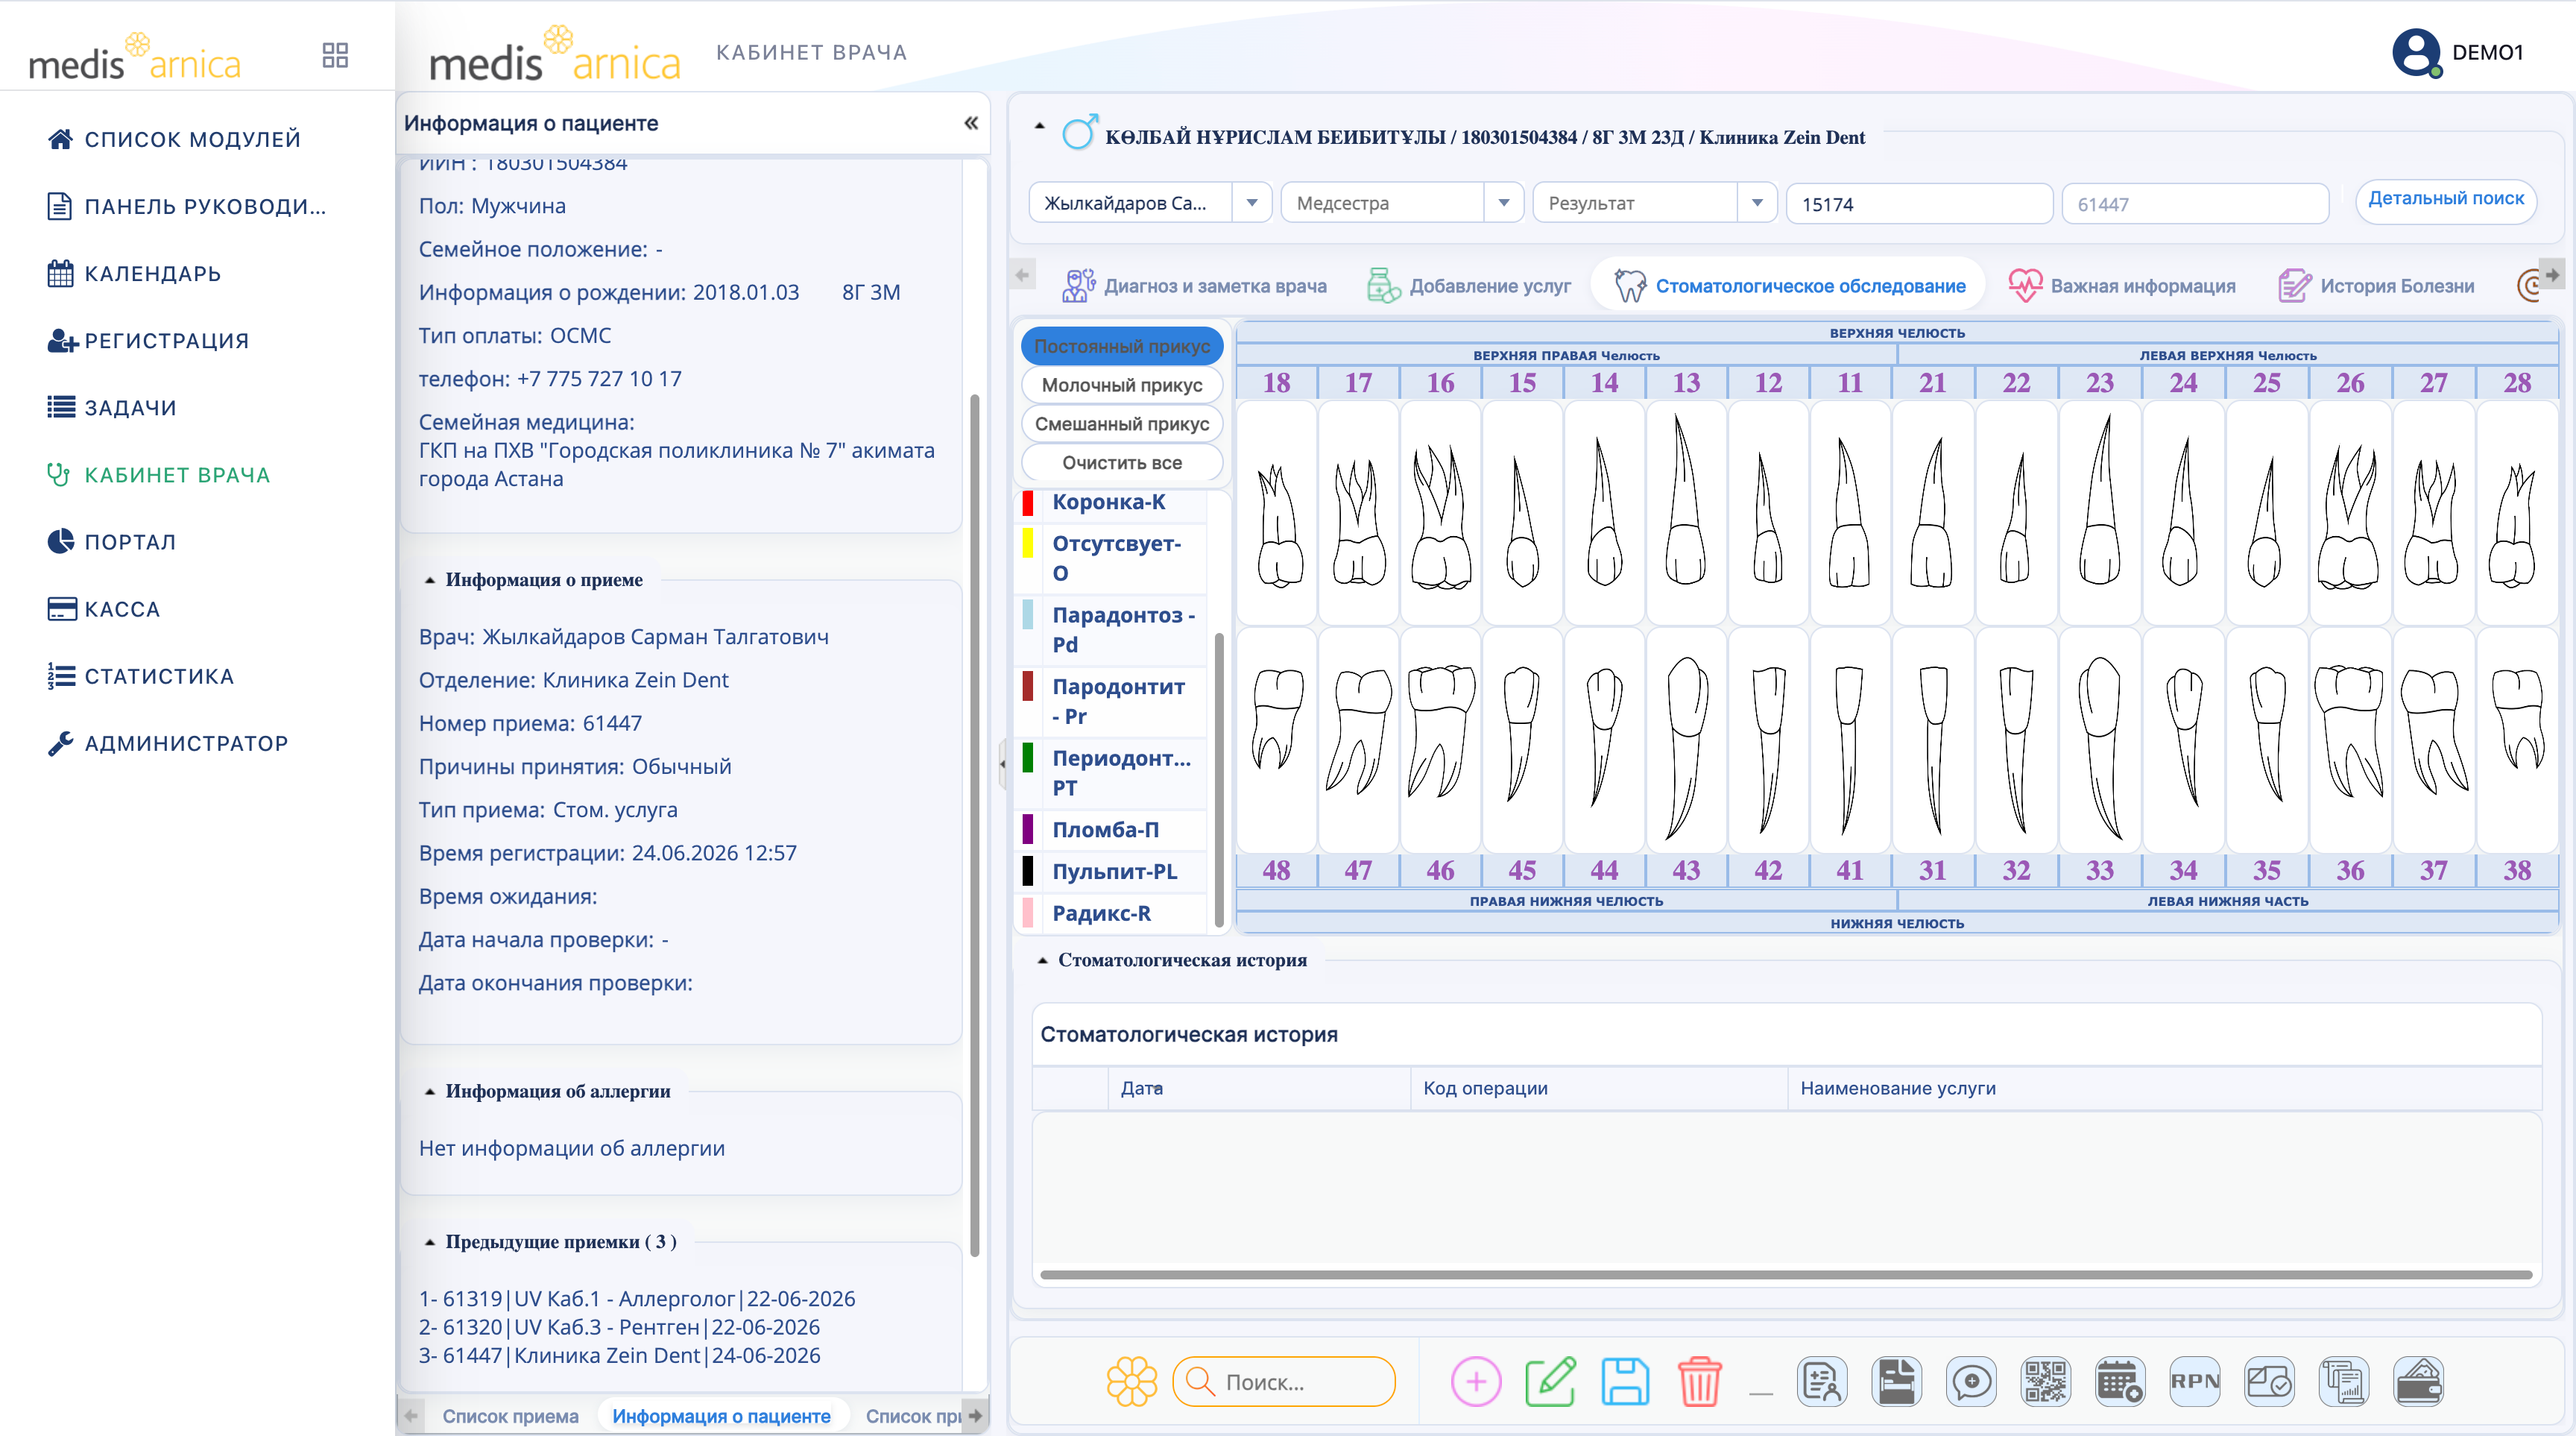
Task: Select the red Коронка-К color swatch
Action: coord(1028,502)
